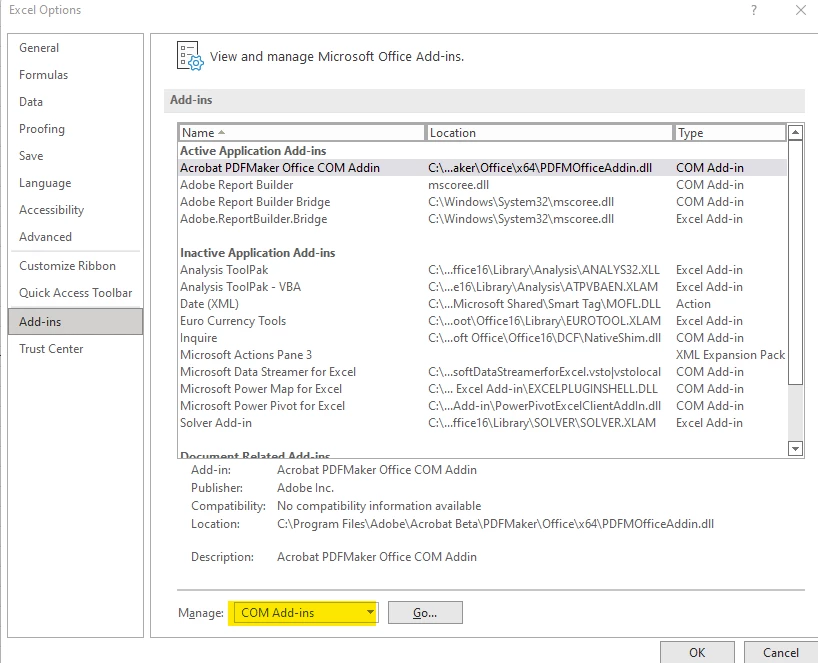Image resolution: width=818 pixels, height=663 pixels.
Task: Select Microsoft Power Pivot for Excel
Action: click(483, 406)
